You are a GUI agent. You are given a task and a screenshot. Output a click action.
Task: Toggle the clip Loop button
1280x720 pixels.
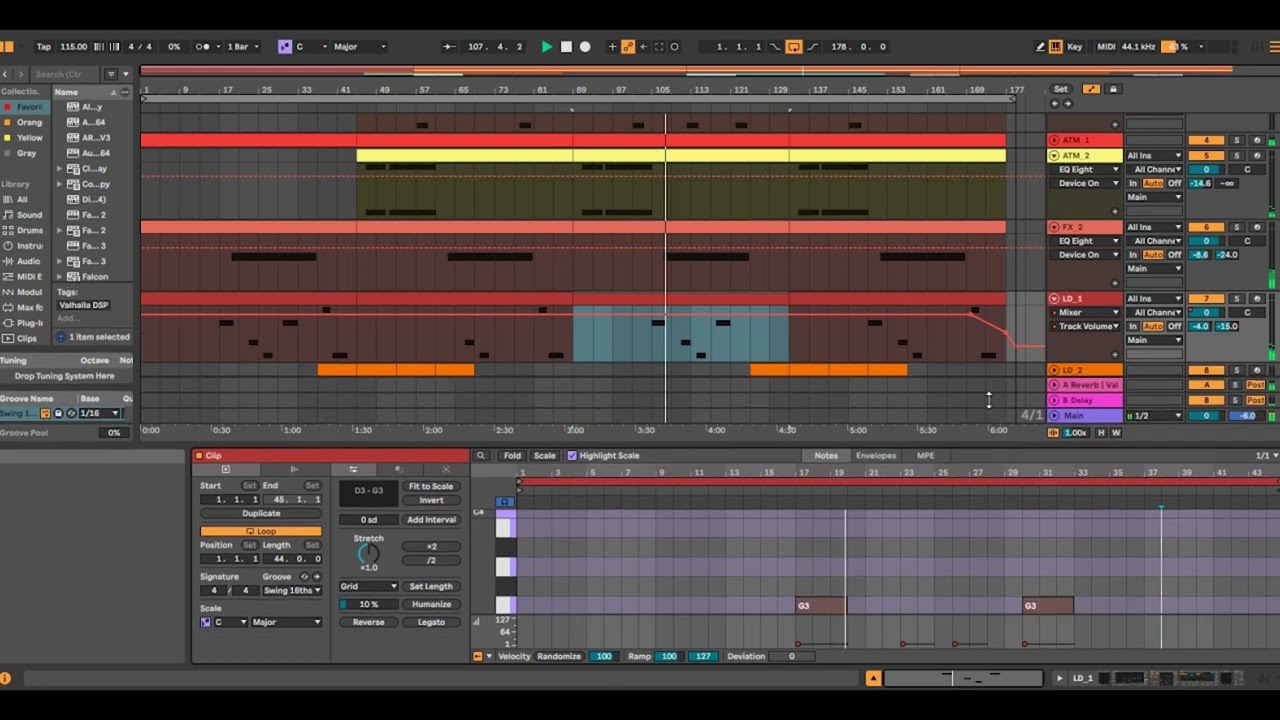260,531
